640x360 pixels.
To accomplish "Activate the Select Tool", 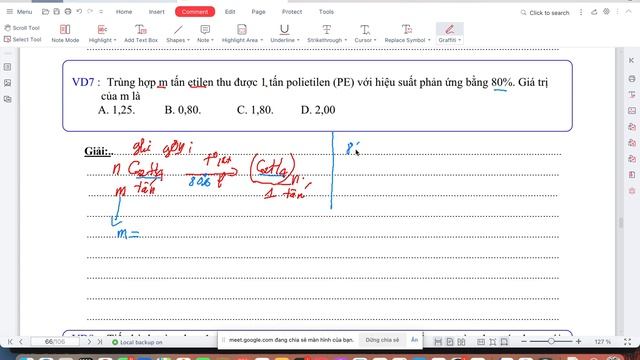I will click(x=22, y=39).
